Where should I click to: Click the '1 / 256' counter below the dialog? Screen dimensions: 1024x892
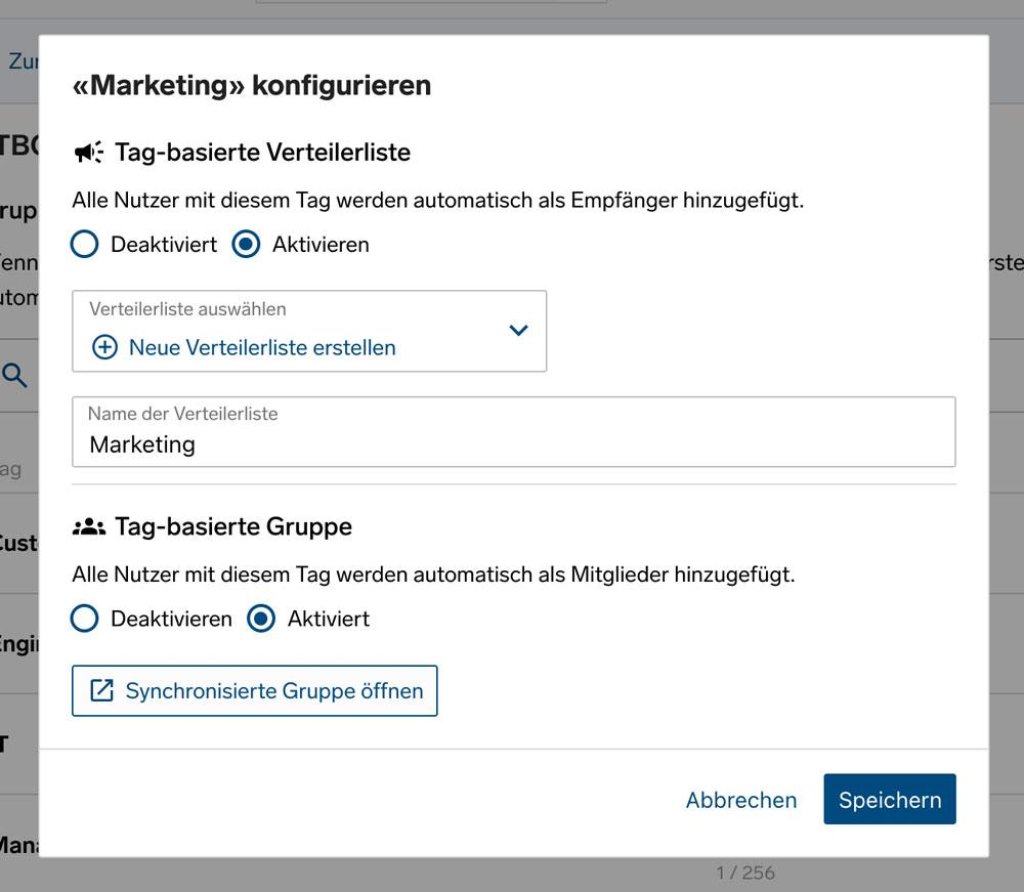(x=745, y=873)
